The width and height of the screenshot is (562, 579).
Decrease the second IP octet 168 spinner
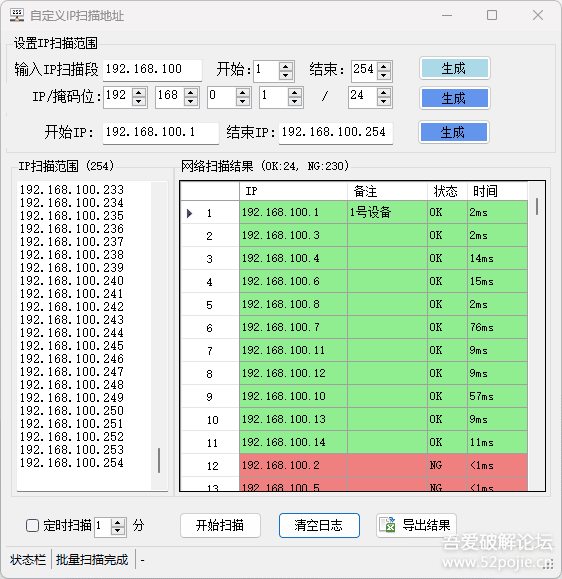point(191,102)
